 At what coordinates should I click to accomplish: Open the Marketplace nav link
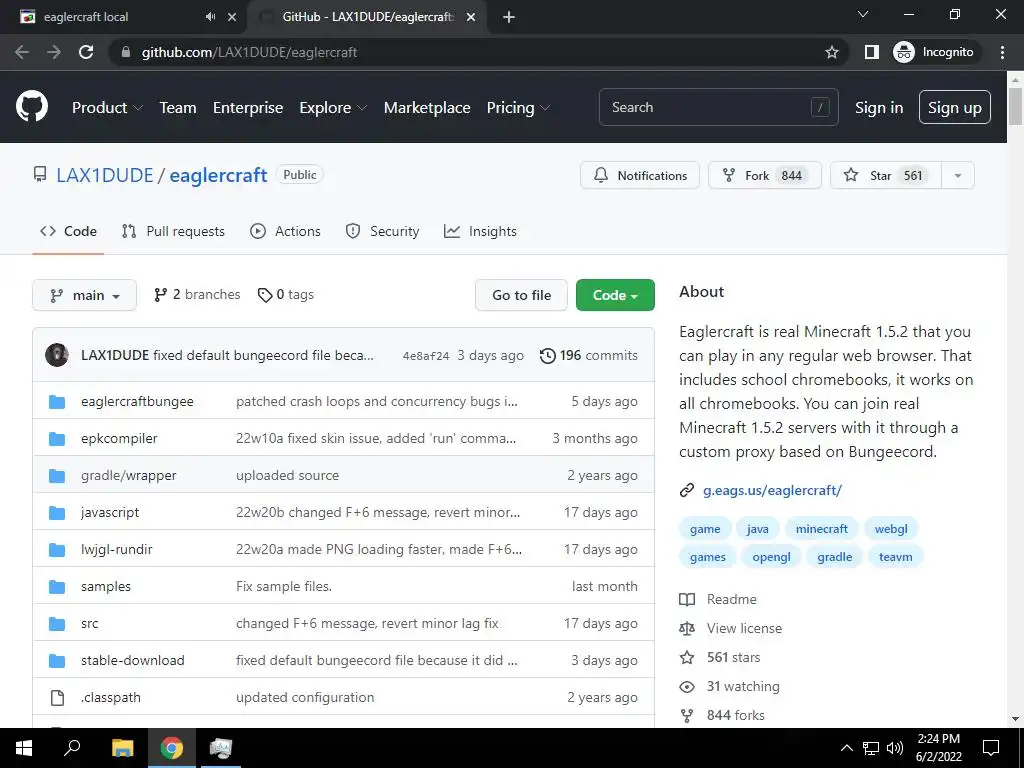pos(427,108)
